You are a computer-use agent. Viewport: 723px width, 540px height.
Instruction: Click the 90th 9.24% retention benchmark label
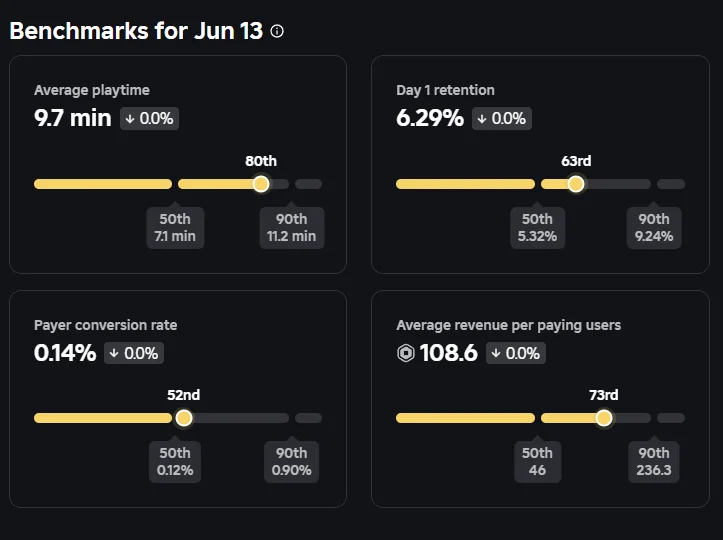pos(654,228)
